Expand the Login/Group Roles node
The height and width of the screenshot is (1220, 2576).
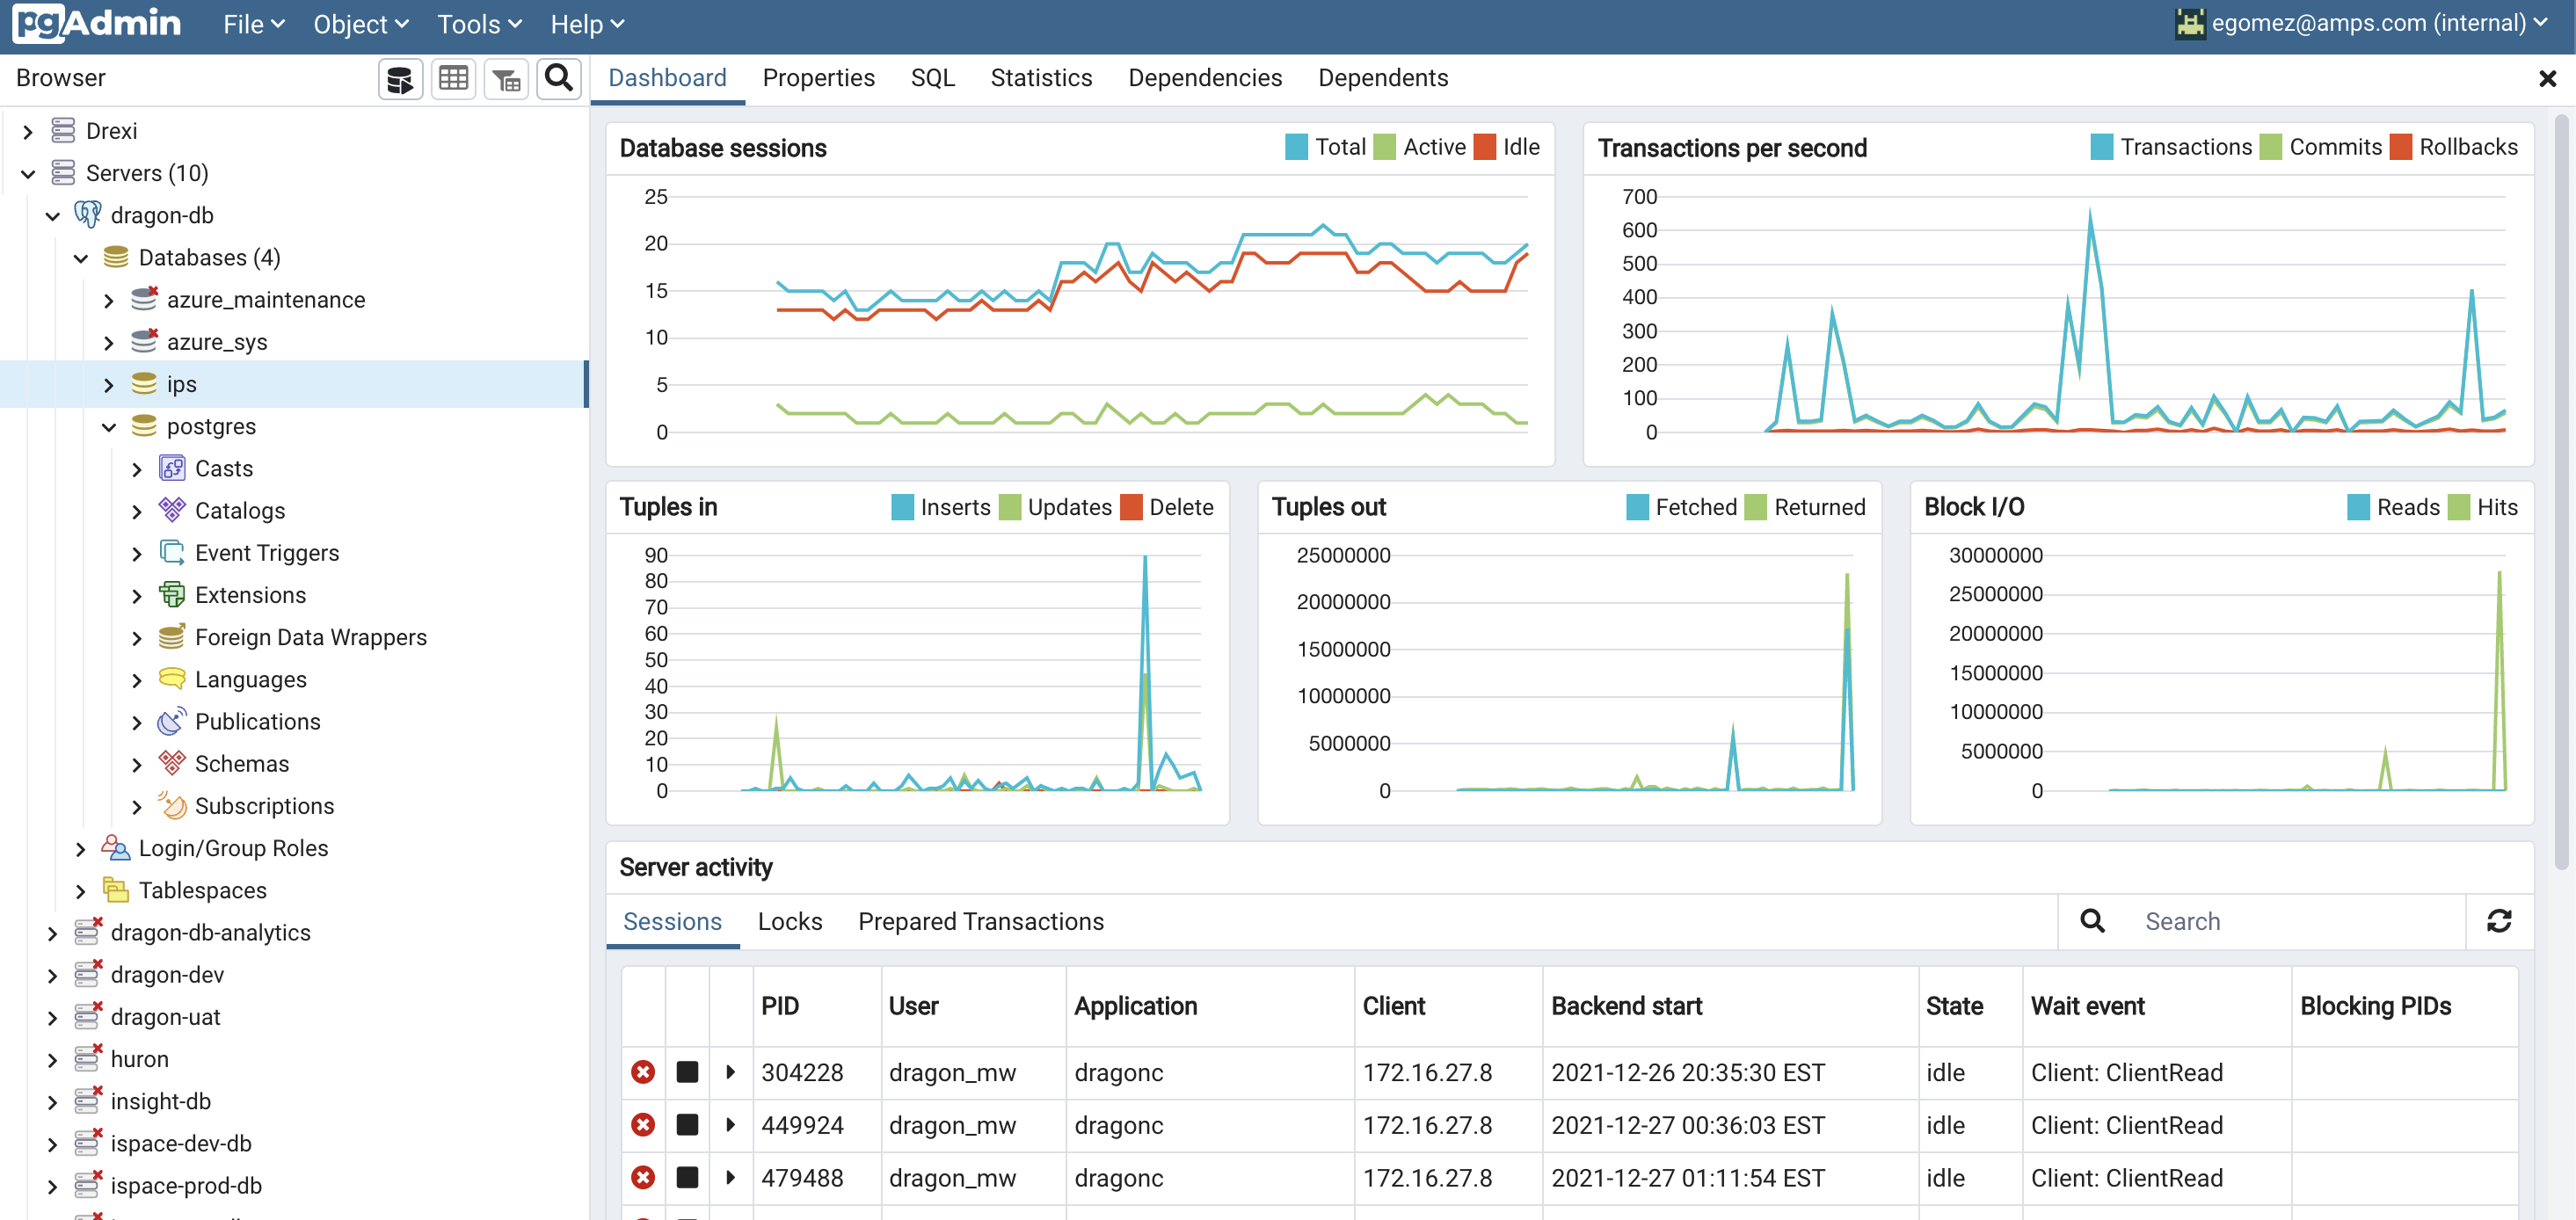click(81, 849)
